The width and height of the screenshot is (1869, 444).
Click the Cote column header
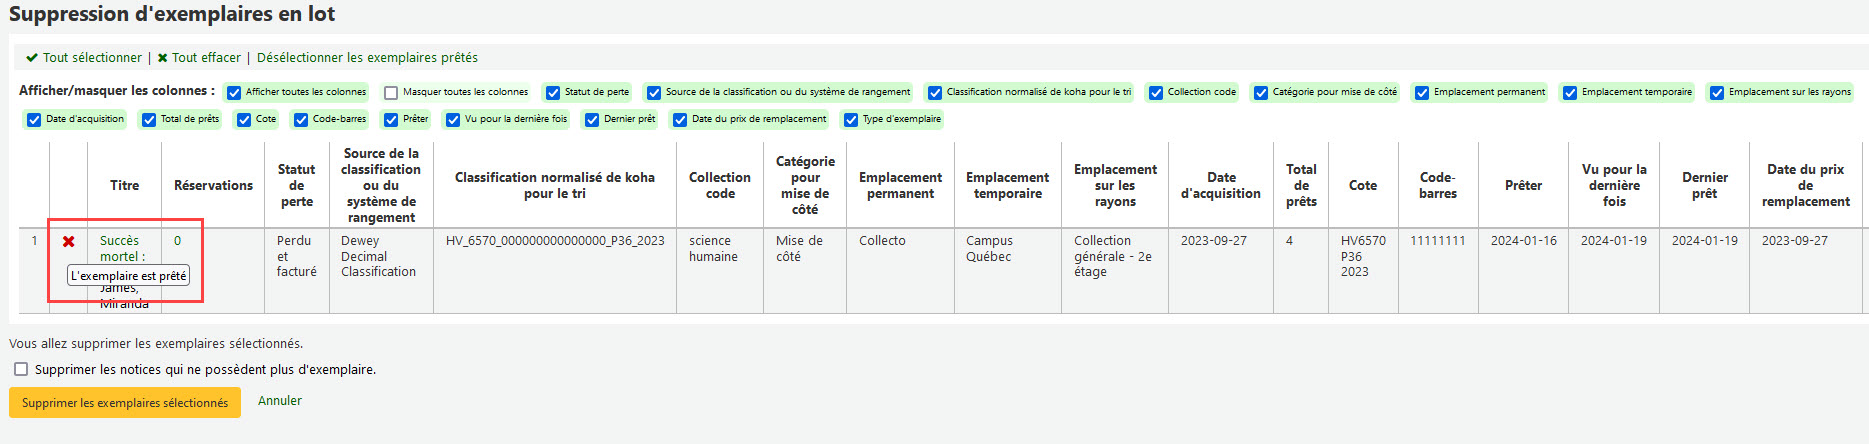pyautogui.click(x=1362, y=186)
